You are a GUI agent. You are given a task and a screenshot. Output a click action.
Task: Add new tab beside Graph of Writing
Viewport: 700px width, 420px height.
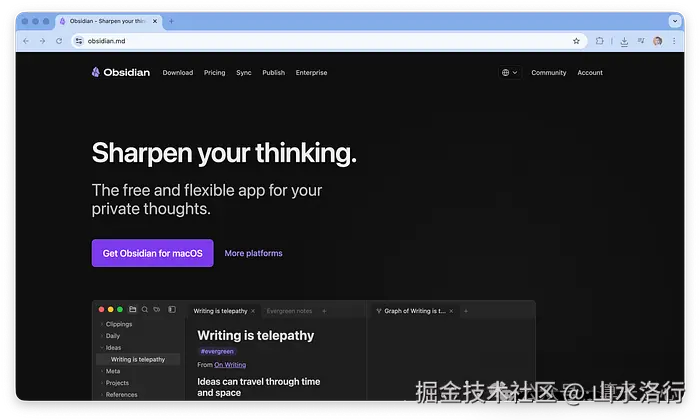point(466,311)
